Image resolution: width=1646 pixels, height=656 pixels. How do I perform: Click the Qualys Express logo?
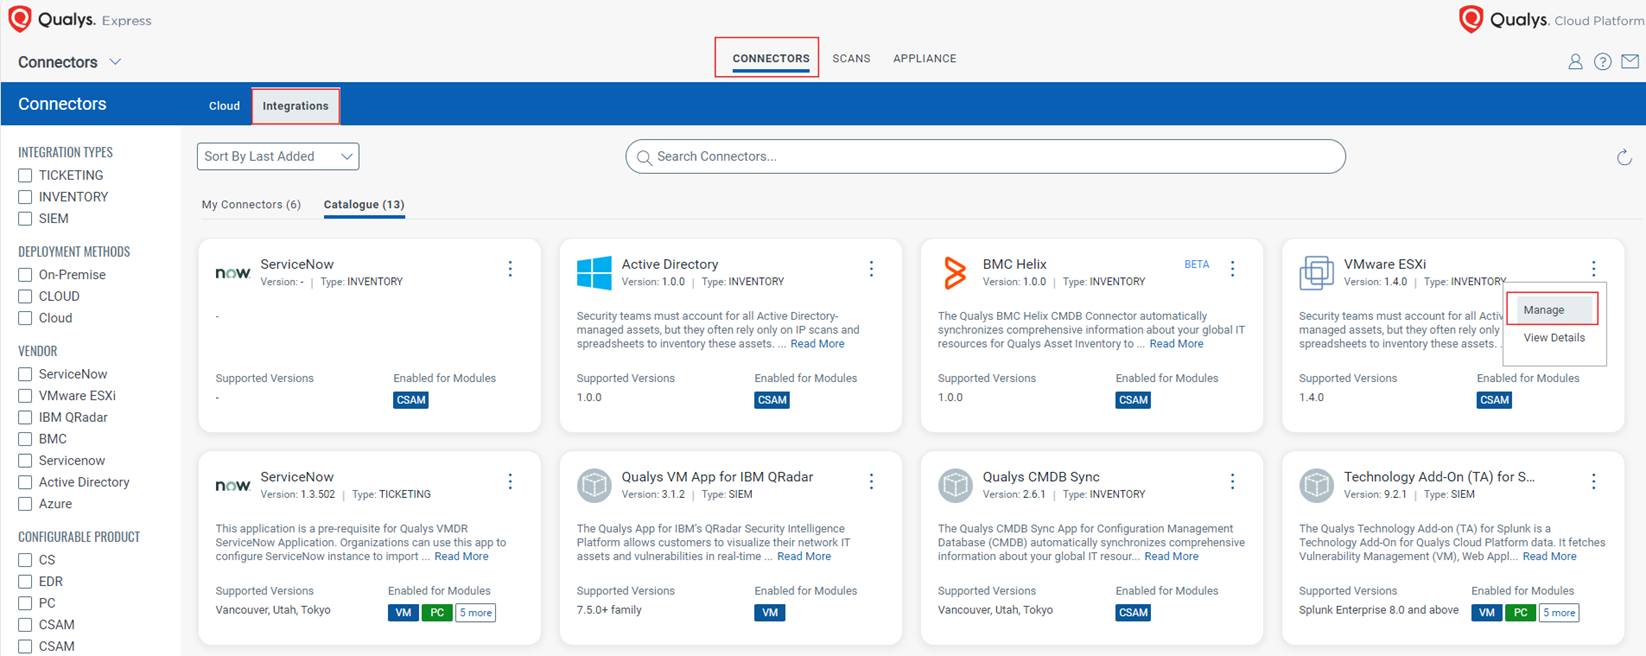coord(80,20)
